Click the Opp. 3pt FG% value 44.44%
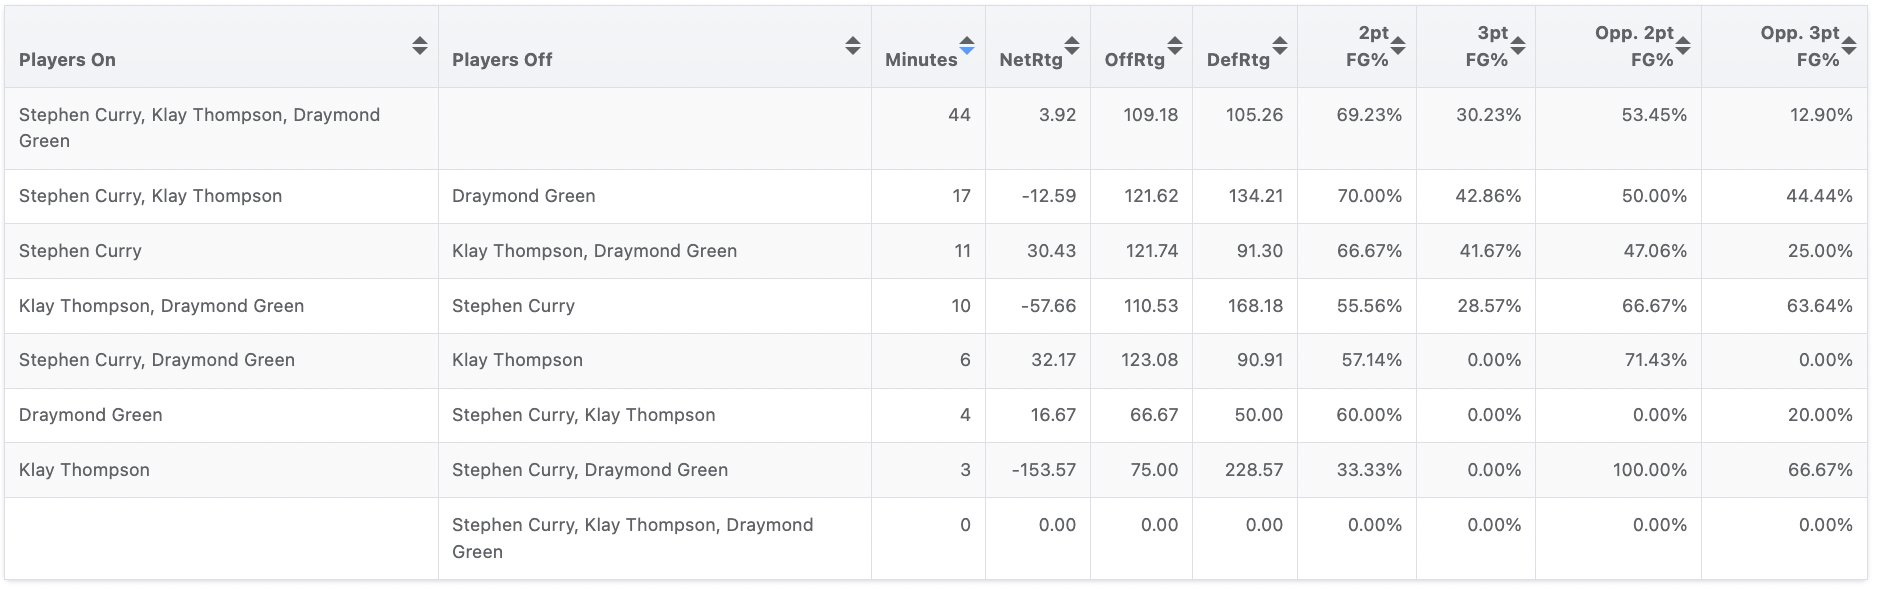Screen dimensions: 1904x592 1820,196
